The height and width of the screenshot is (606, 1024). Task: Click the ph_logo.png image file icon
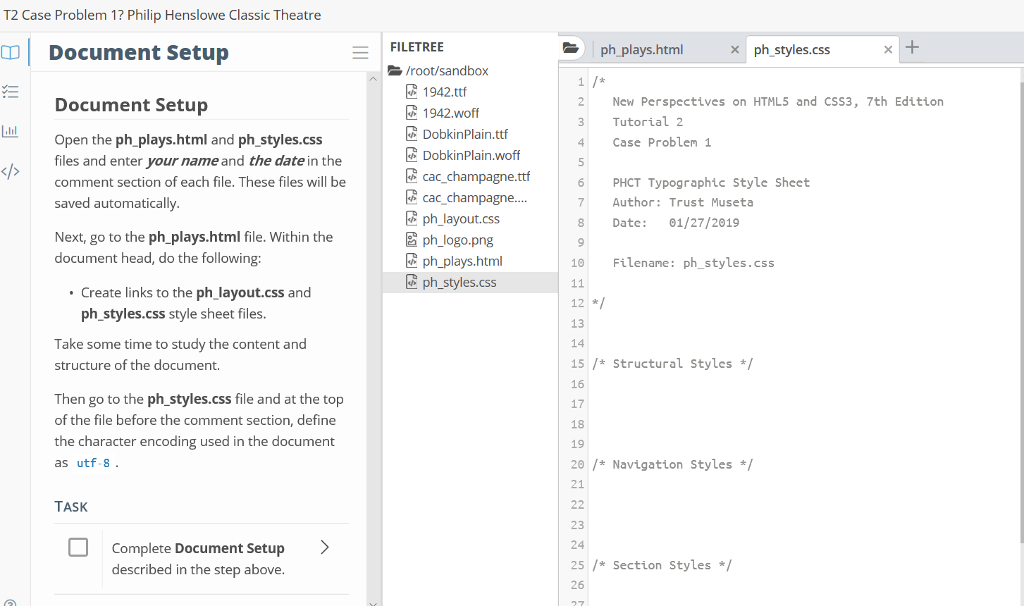[410, 240]
